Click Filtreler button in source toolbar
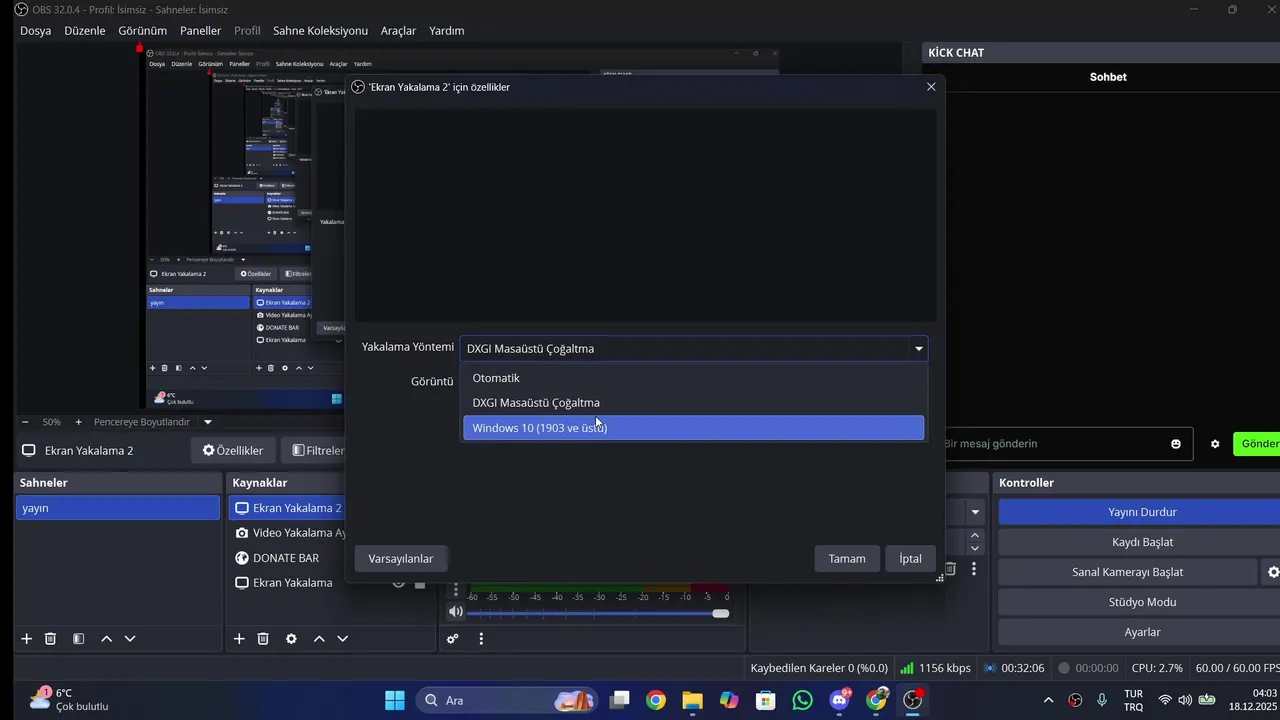 tap(314, 451)
